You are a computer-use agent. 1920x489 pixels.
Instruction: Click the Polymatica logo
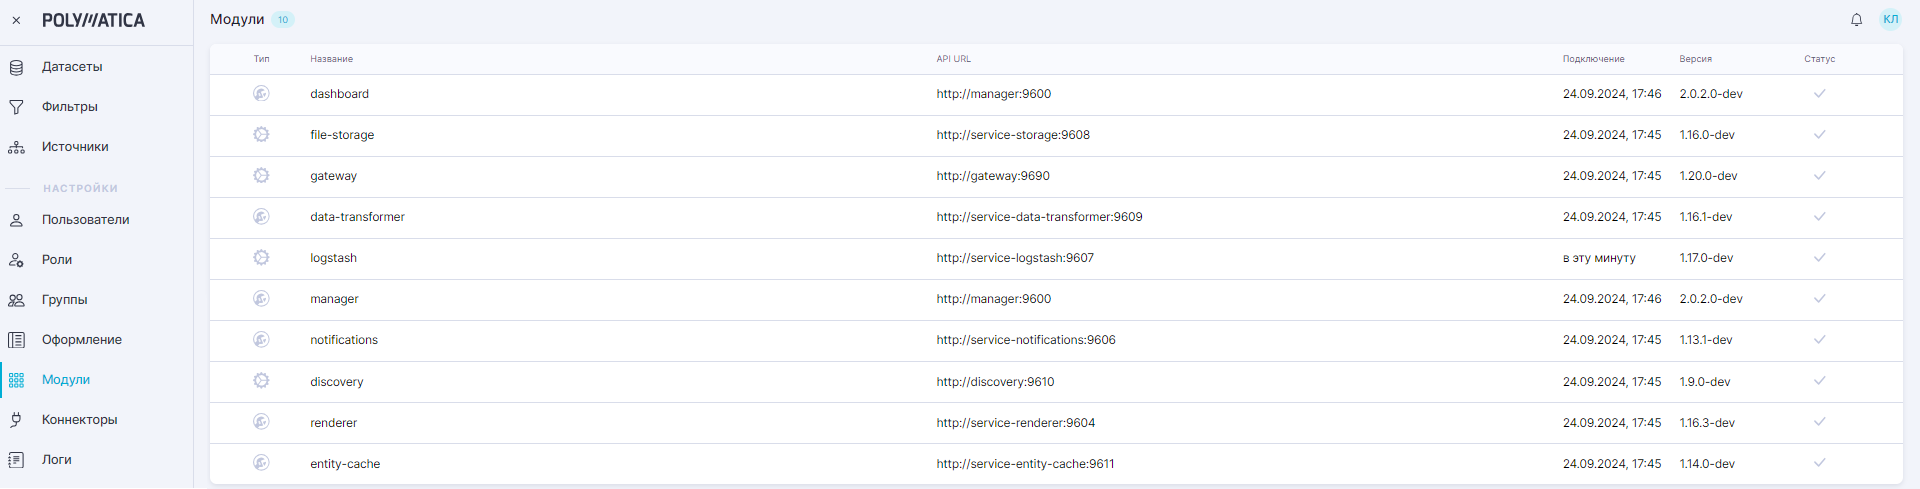pos(93,20)
